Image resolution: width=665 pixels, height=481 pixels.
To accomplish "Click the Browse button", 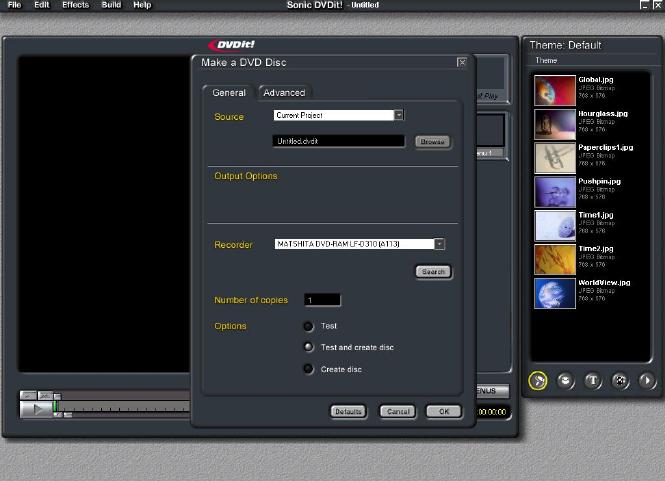I will pos(432,142).
